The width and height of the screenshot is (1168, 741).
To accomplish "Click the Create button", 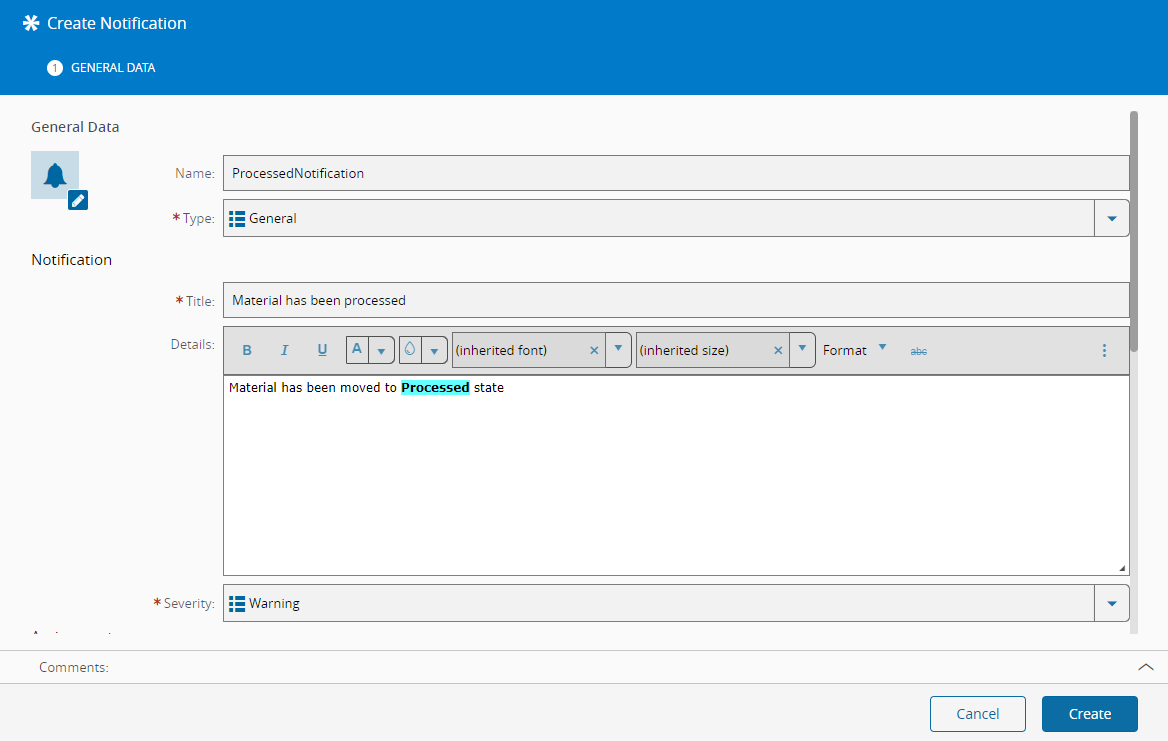I will (1089, 714).
